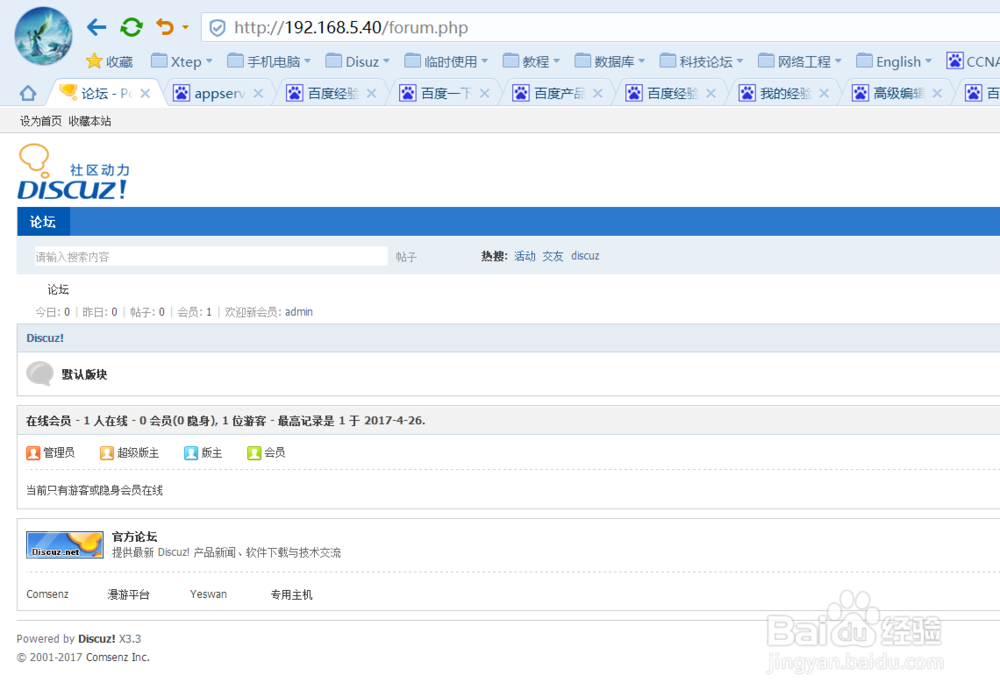Click the 会员 green legend icon

(x=255, y=452)
